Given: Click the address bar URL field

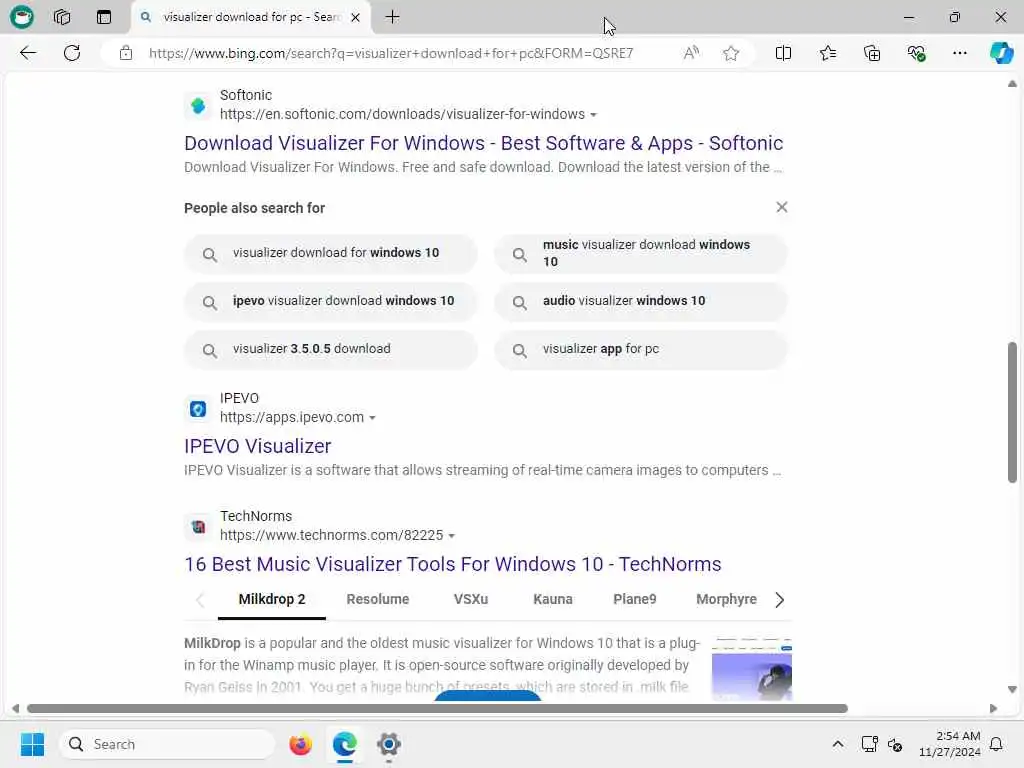Looking at the screenshot, I should tap(391, 53).
